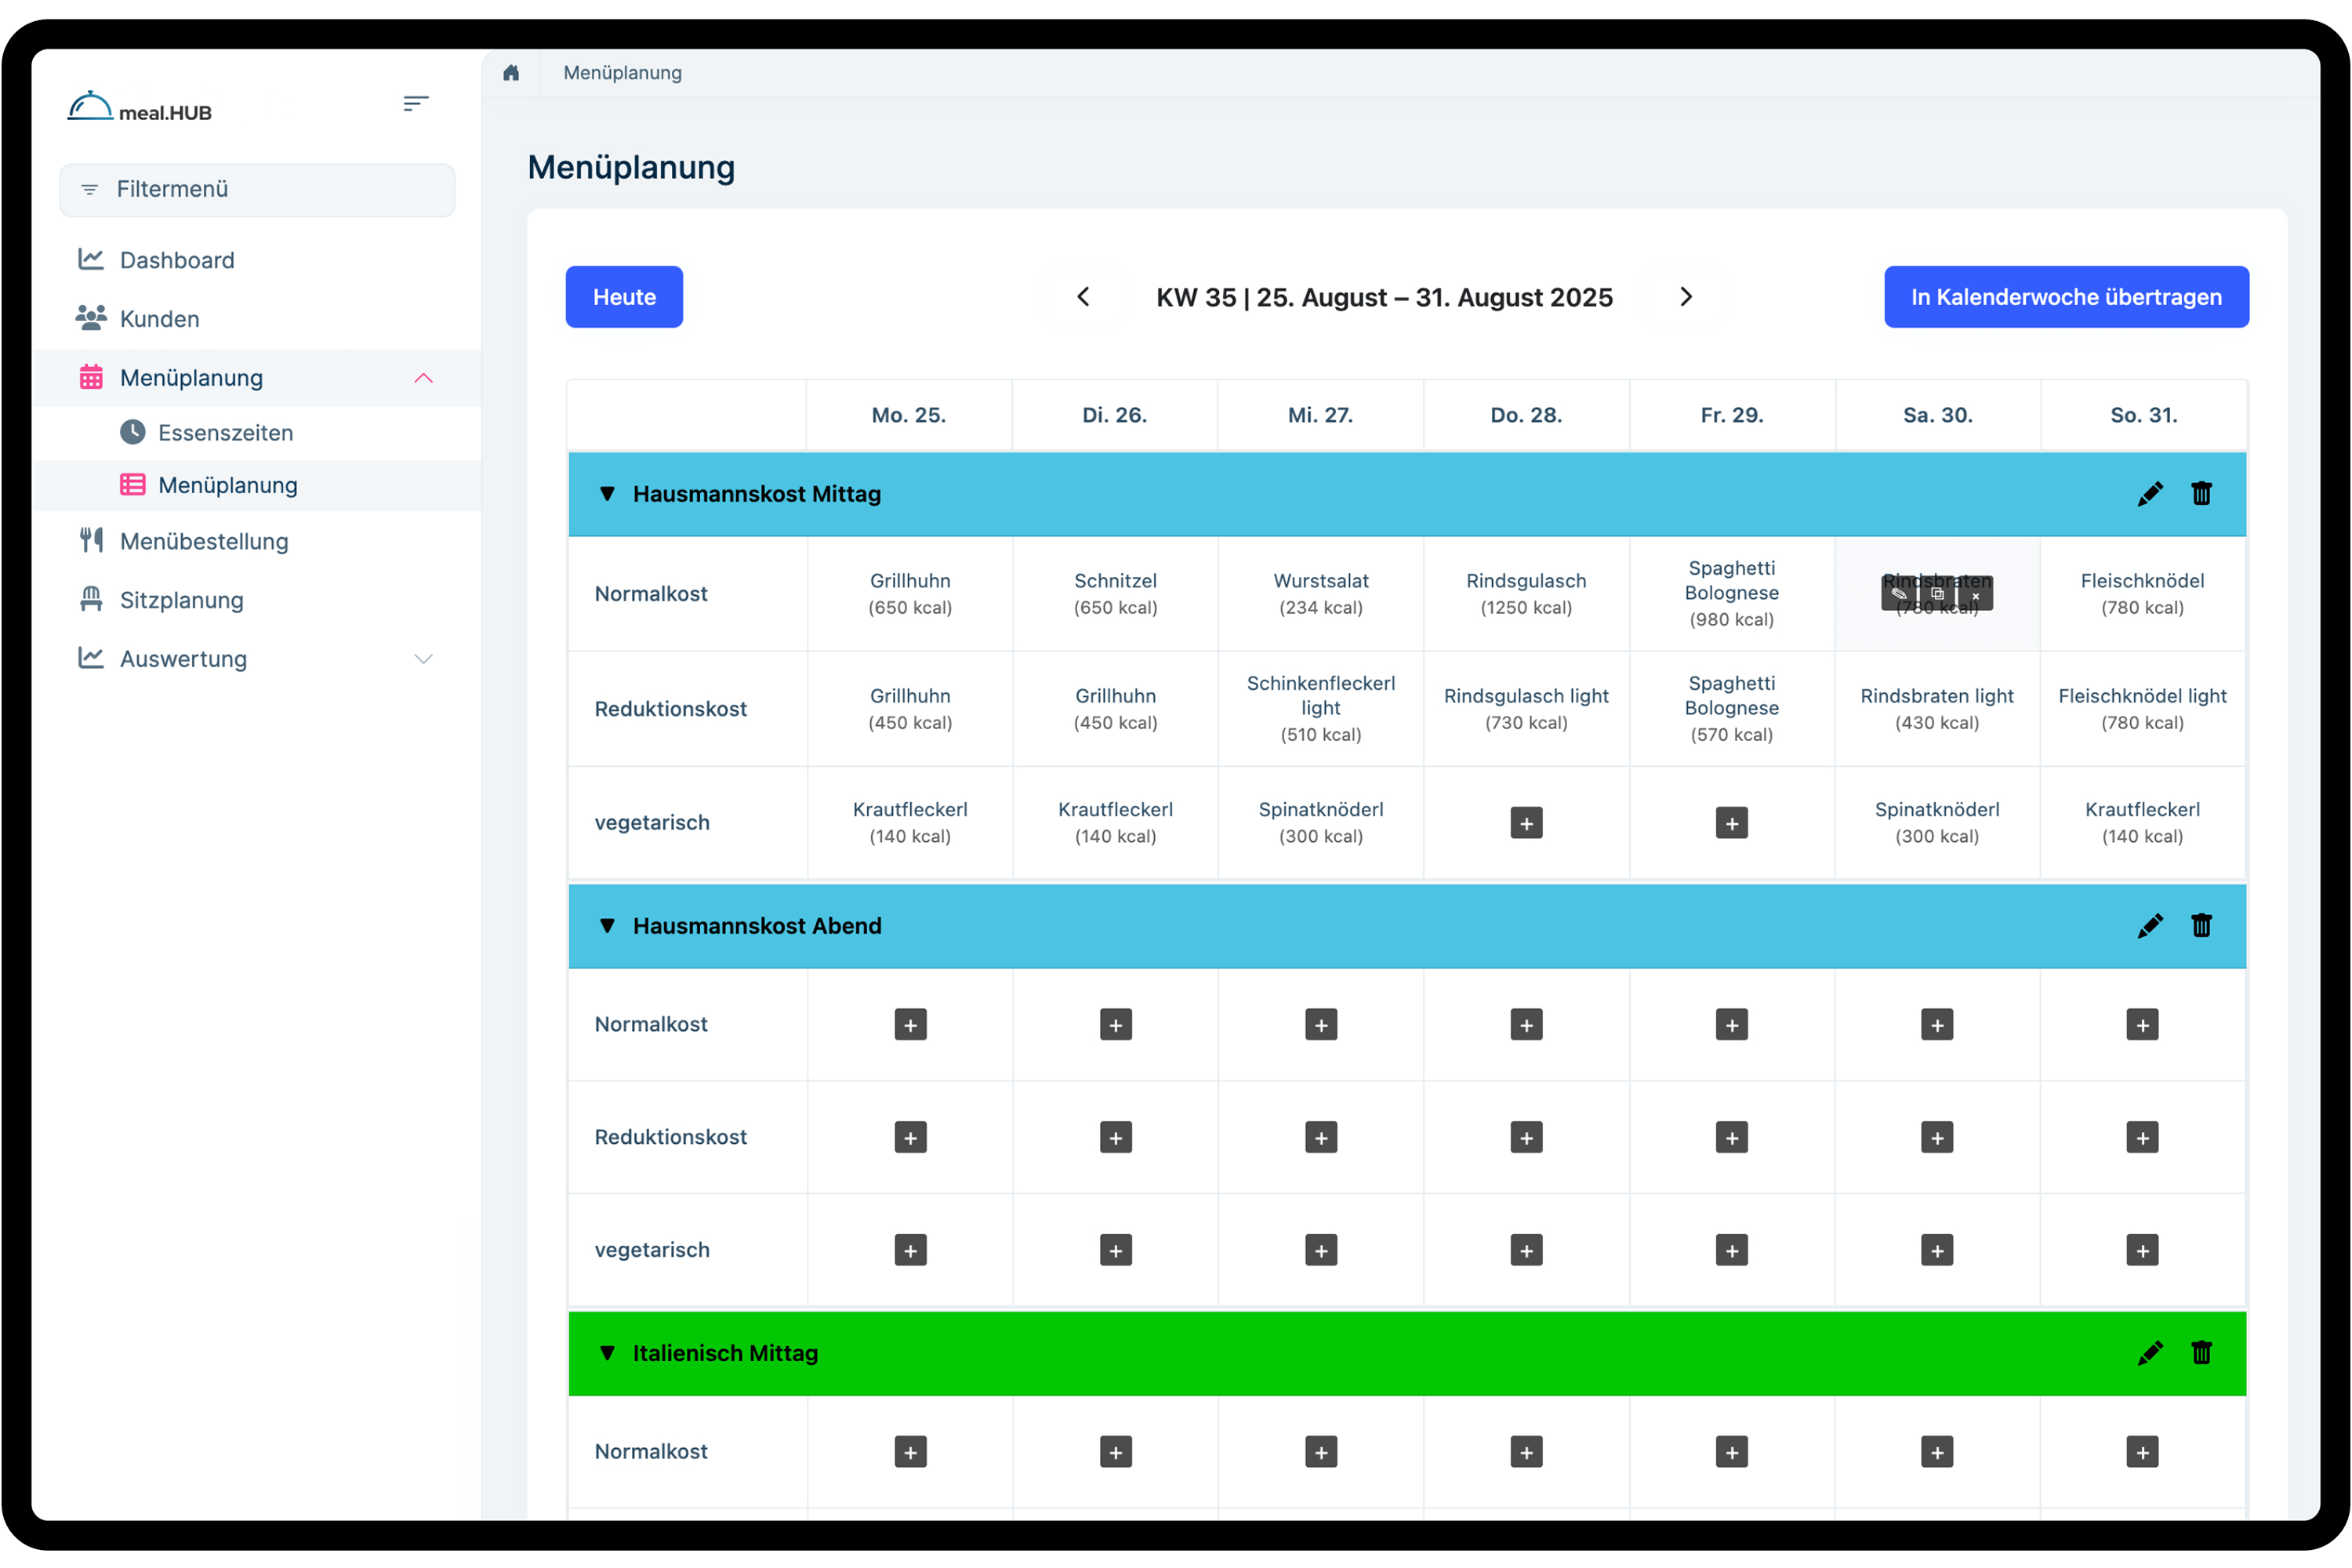Screen dimensions: 2352x1568
Task: Click the home breadcrumb icon
Action: 511,73
